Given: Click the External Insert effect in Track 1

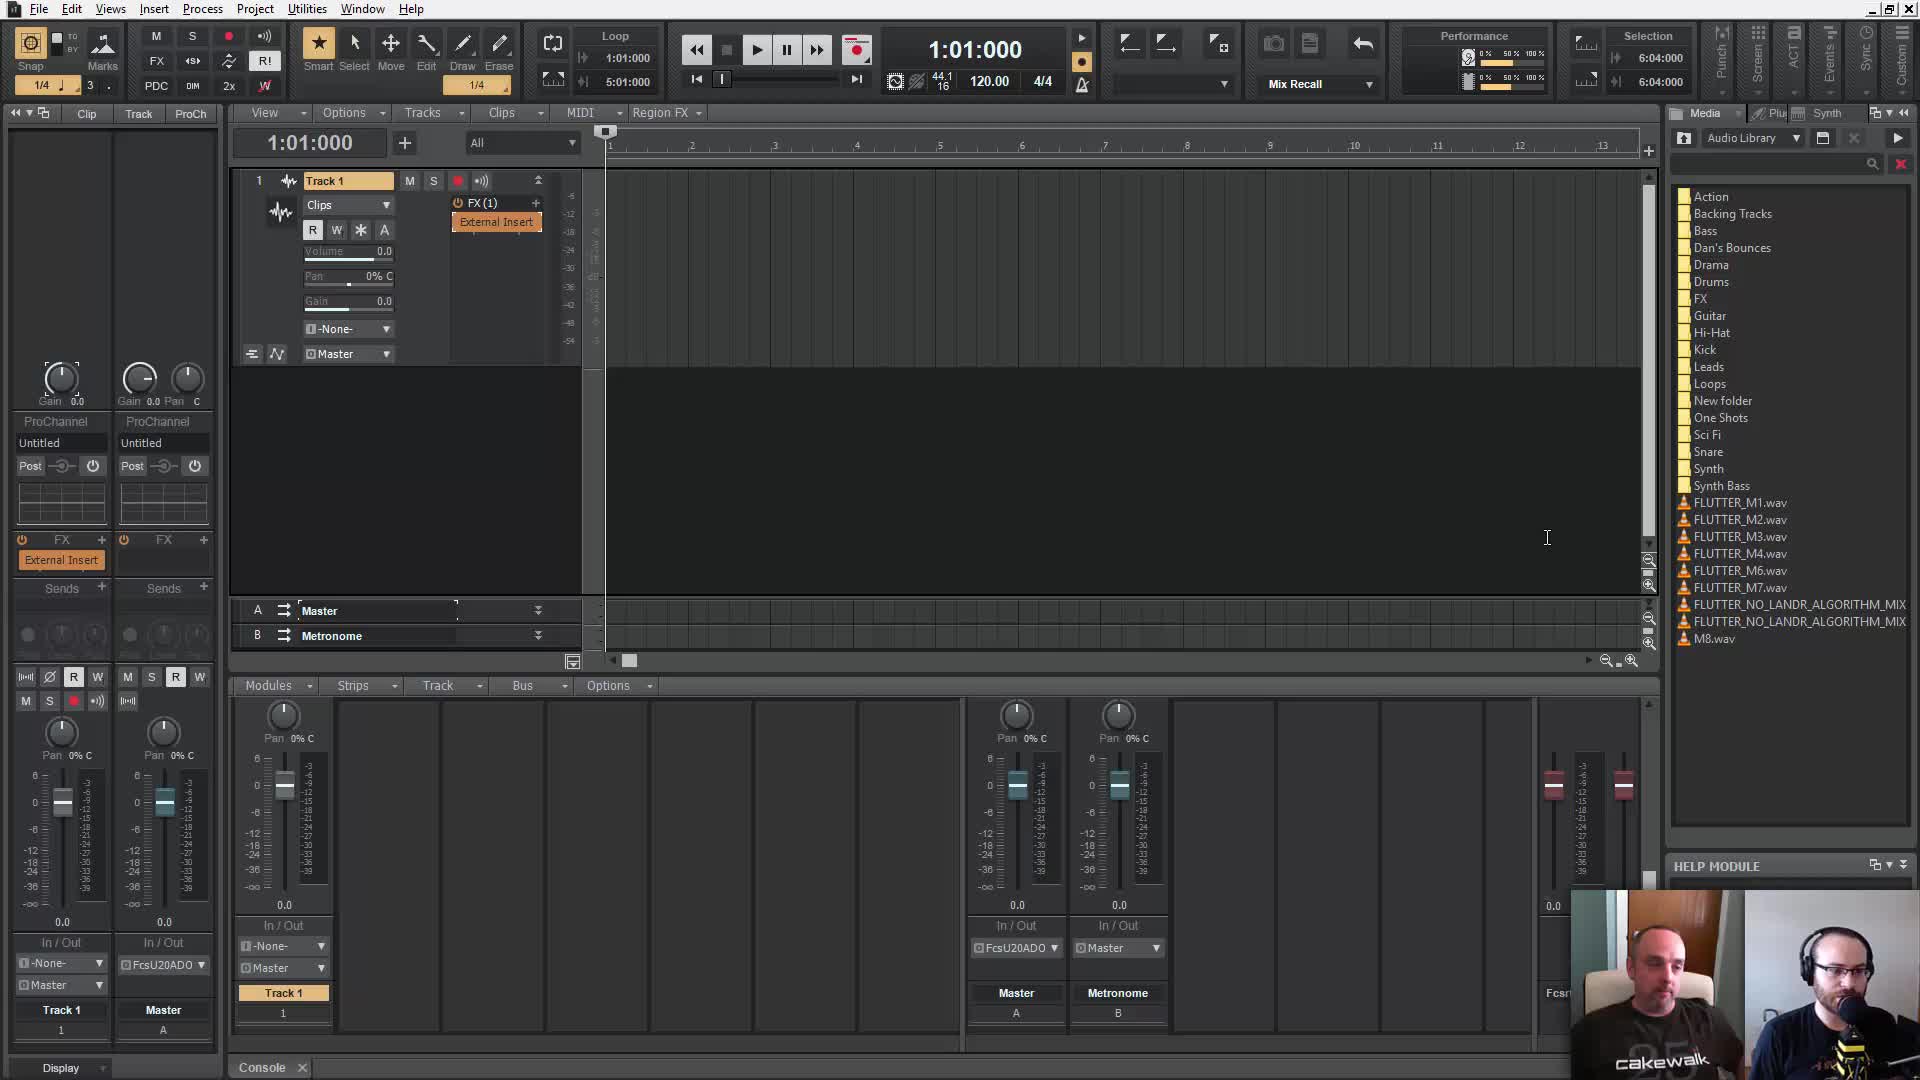Looking at the screenshot, I should click(497, 222).
